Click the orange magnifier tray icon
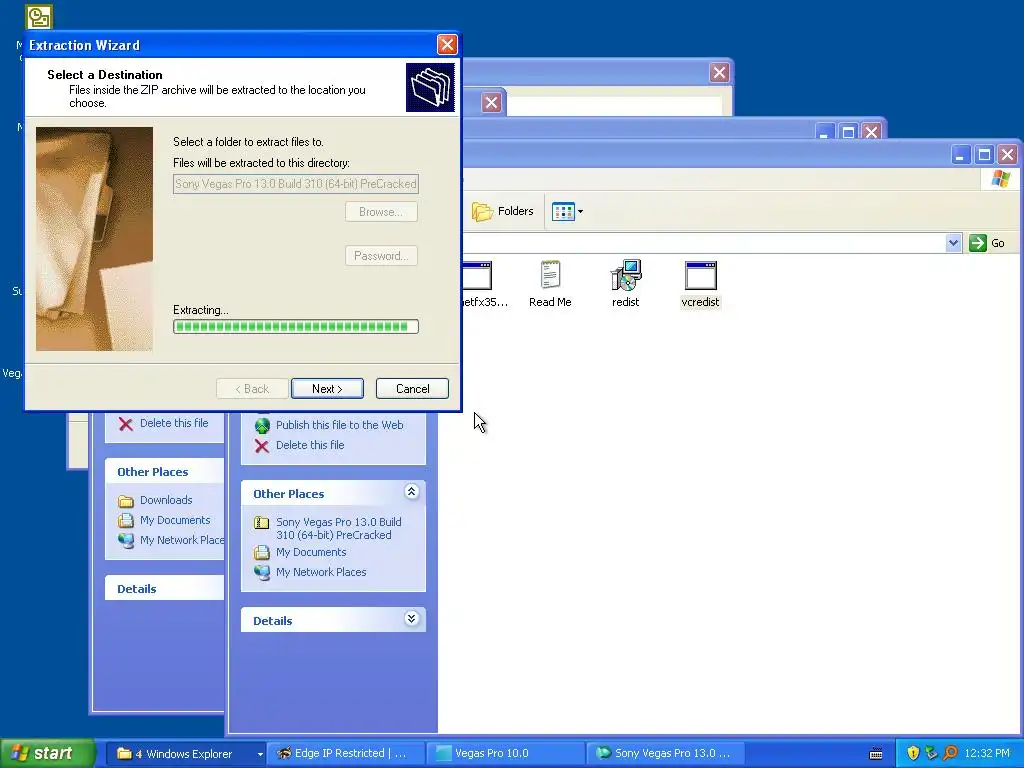The image size is (1024, 768). tap(950, 754)
